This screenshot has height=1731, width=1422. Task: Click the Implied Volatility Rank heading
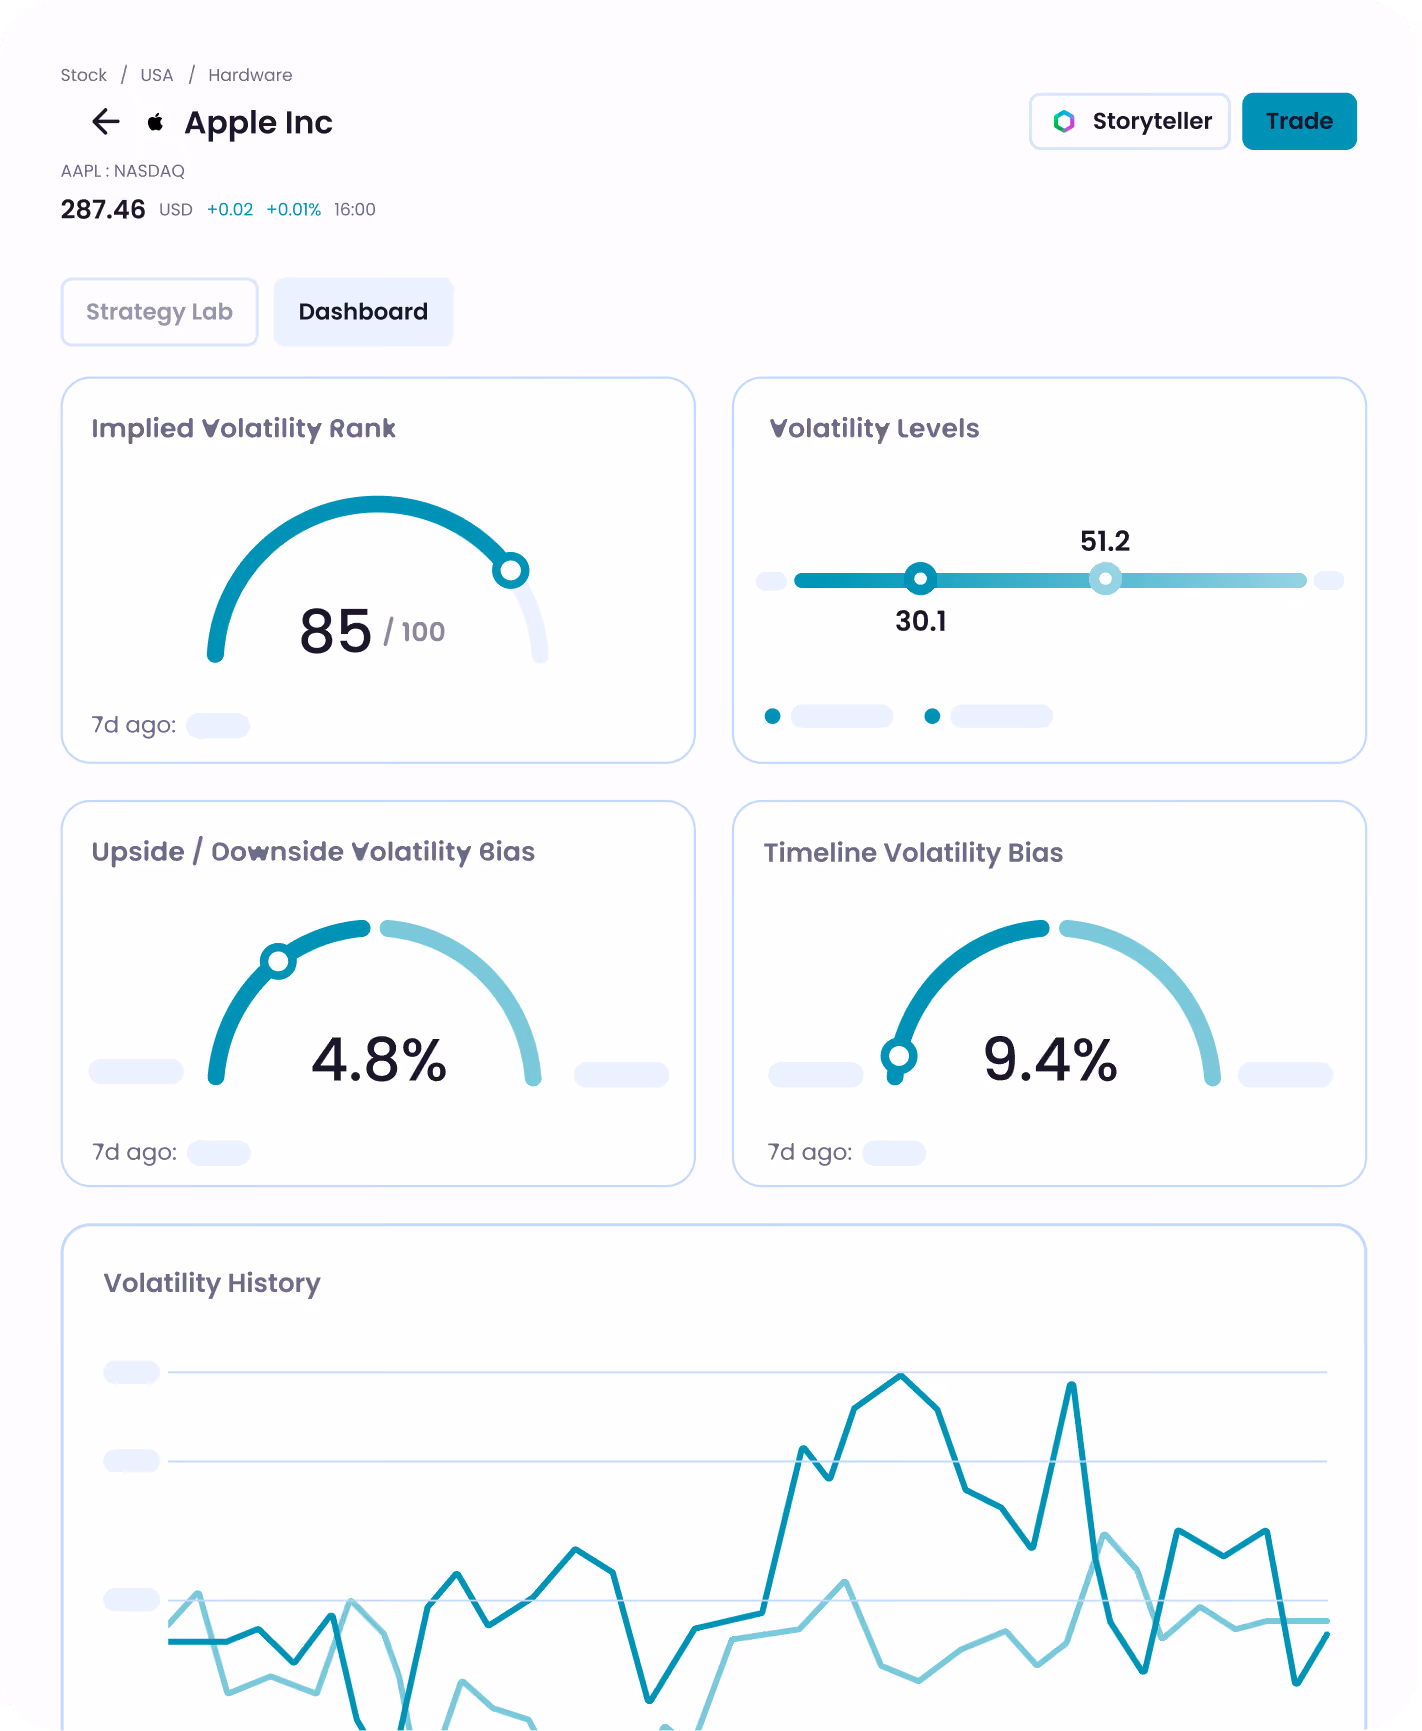243,428
